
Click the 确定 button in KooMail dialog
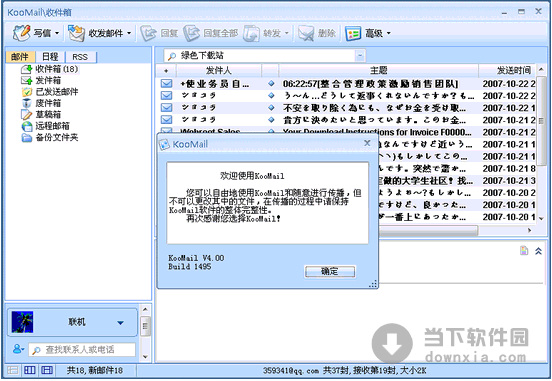[x=330, y=271]
